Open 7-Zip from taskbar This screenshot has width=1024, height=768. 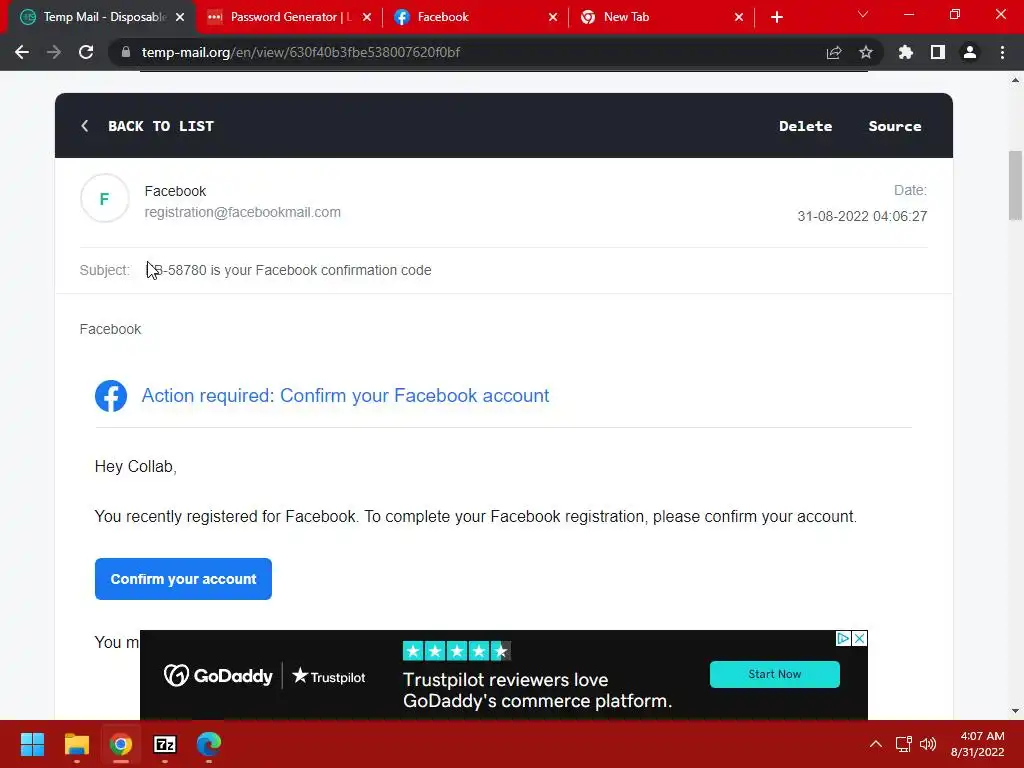tap(165, 744)
